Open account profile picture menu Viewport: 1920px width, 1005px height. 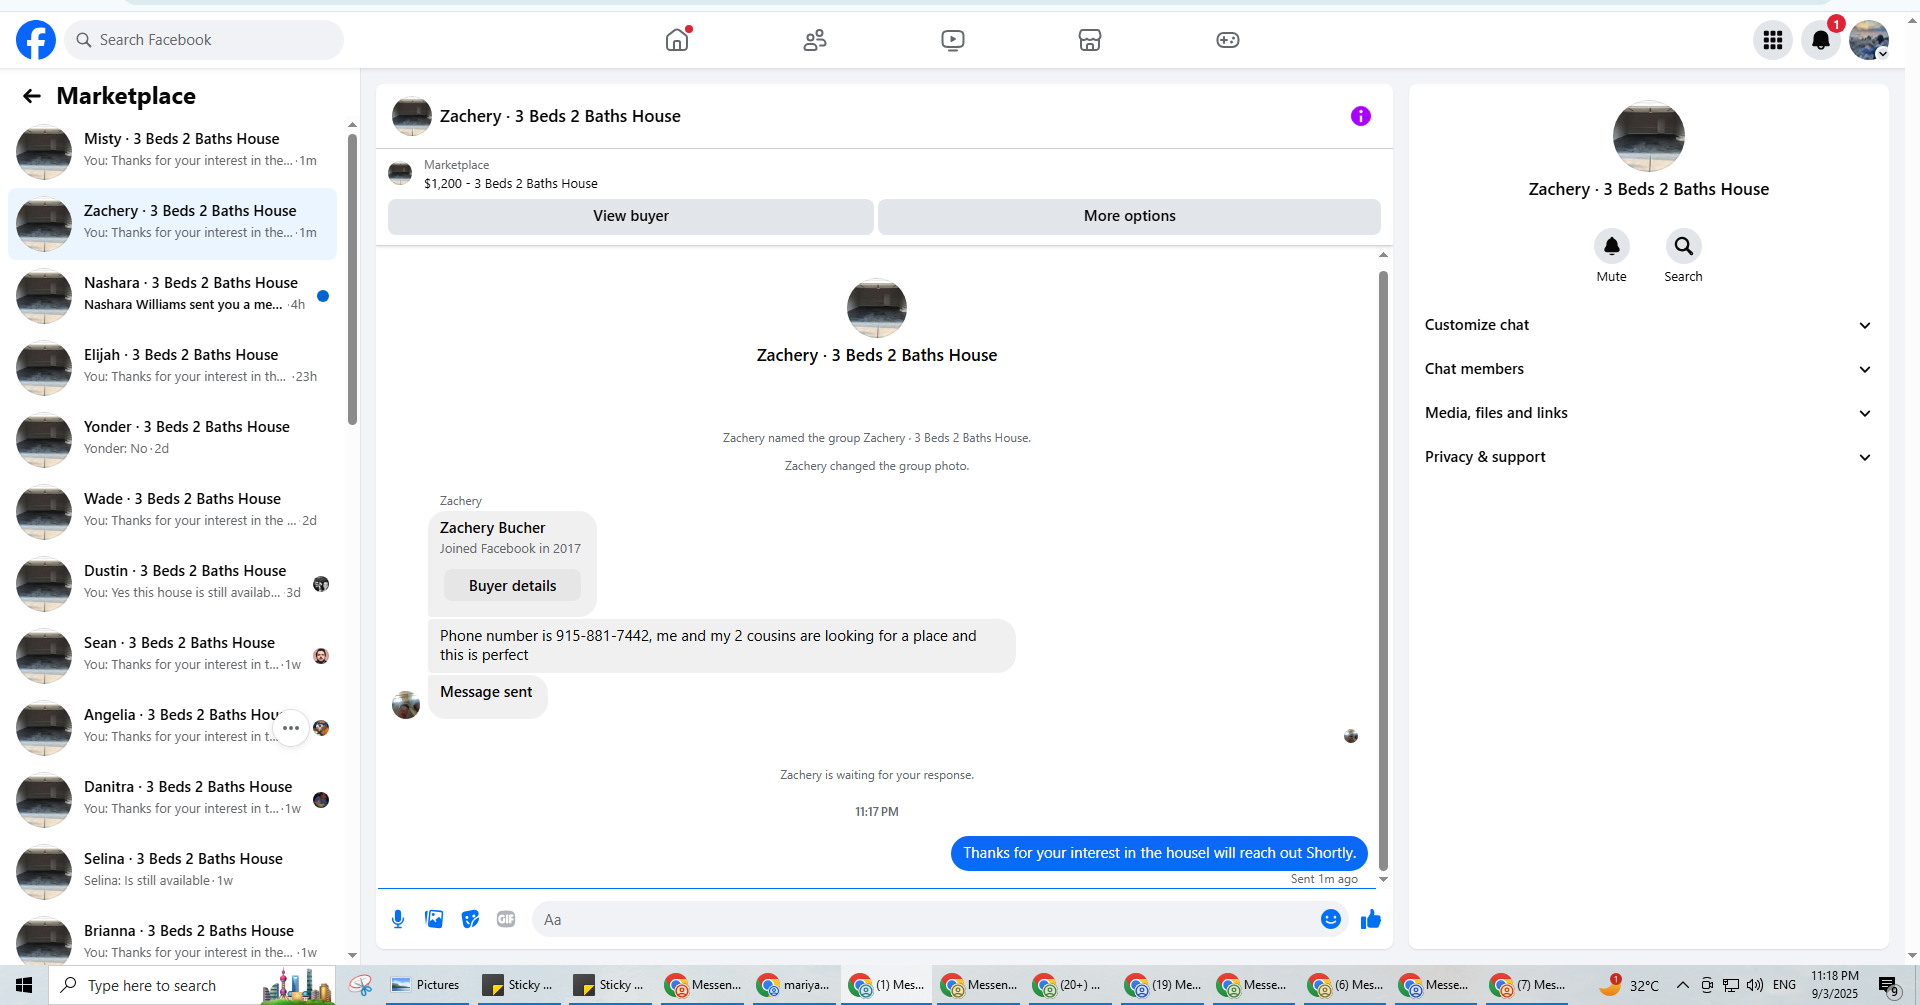pyautogui.click(x=1869, y=40)
